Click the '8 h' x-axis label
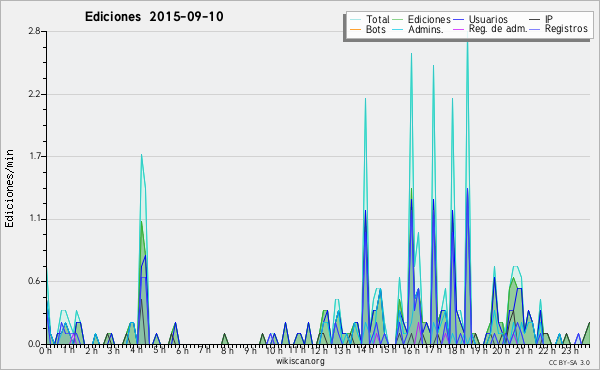 227,351
